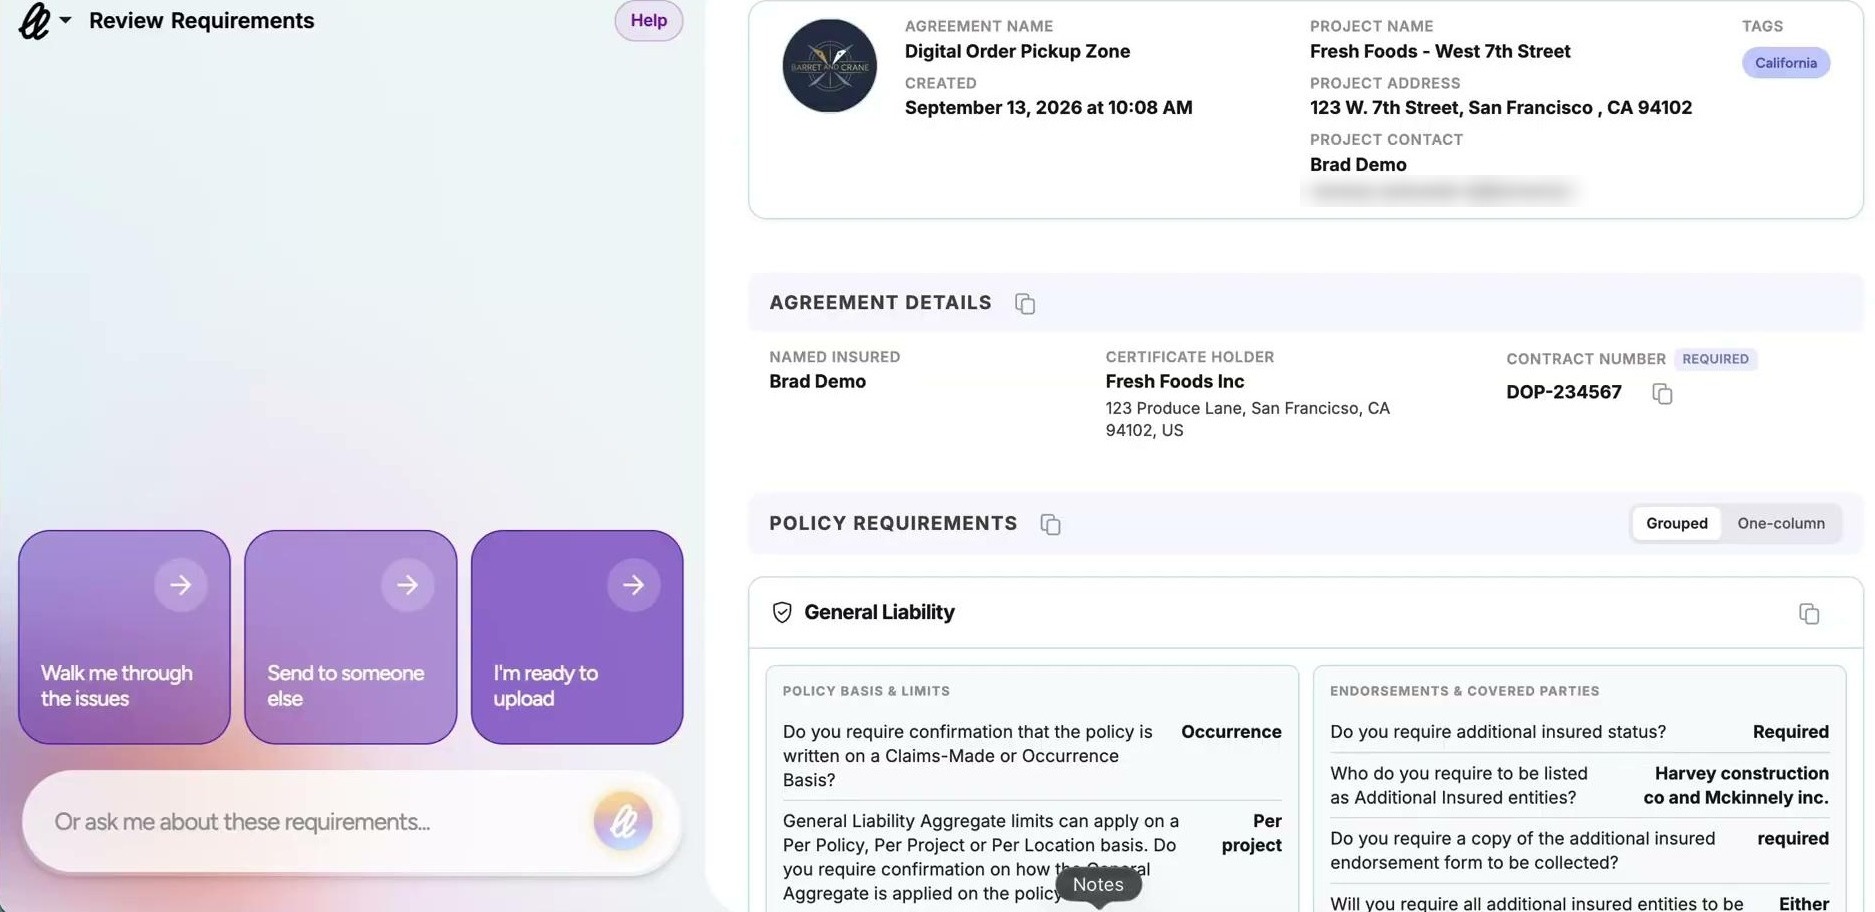The image size is (1875, 912).
Task: Select project address 123 W. 7th Street
Action: click(x=1501, y=107)
